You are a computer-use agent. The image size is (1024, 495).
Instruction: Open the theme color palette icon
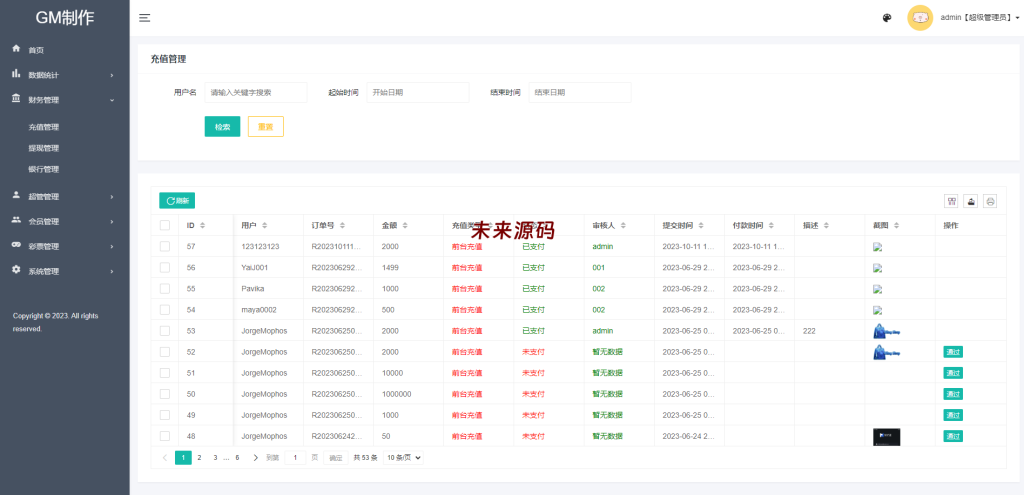[887, 18]
